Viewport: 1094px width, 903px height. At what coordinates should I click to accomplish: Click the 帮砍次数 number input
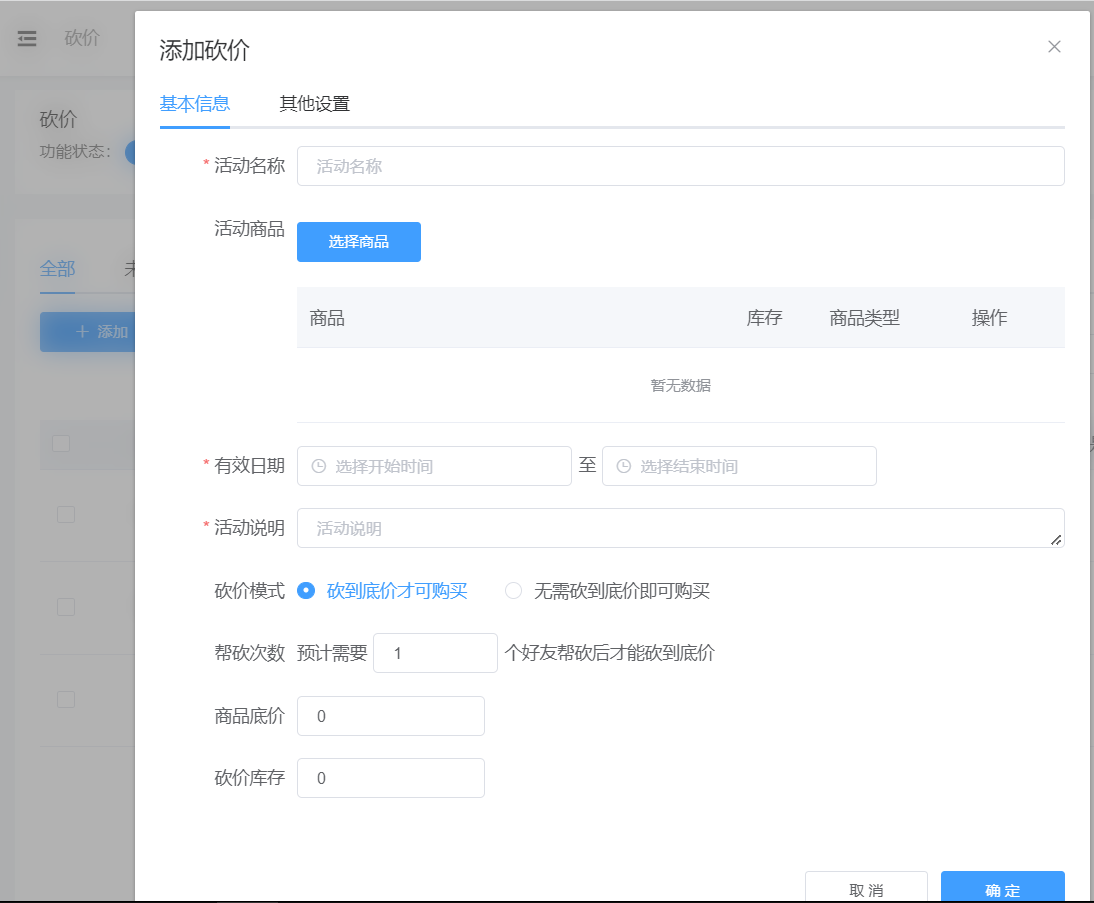pos(435,653)
